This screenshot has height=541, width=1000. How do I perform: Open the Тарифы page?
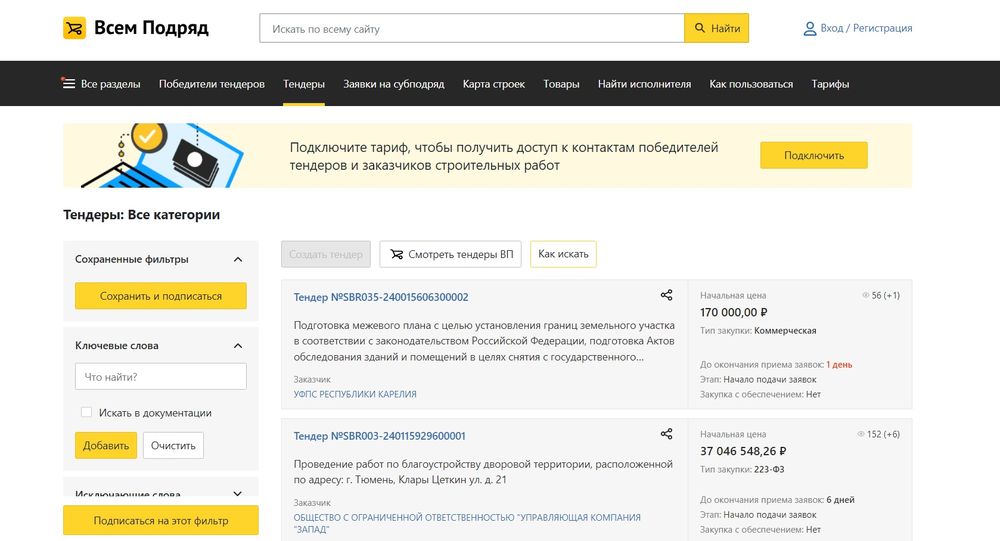[830, 84]
